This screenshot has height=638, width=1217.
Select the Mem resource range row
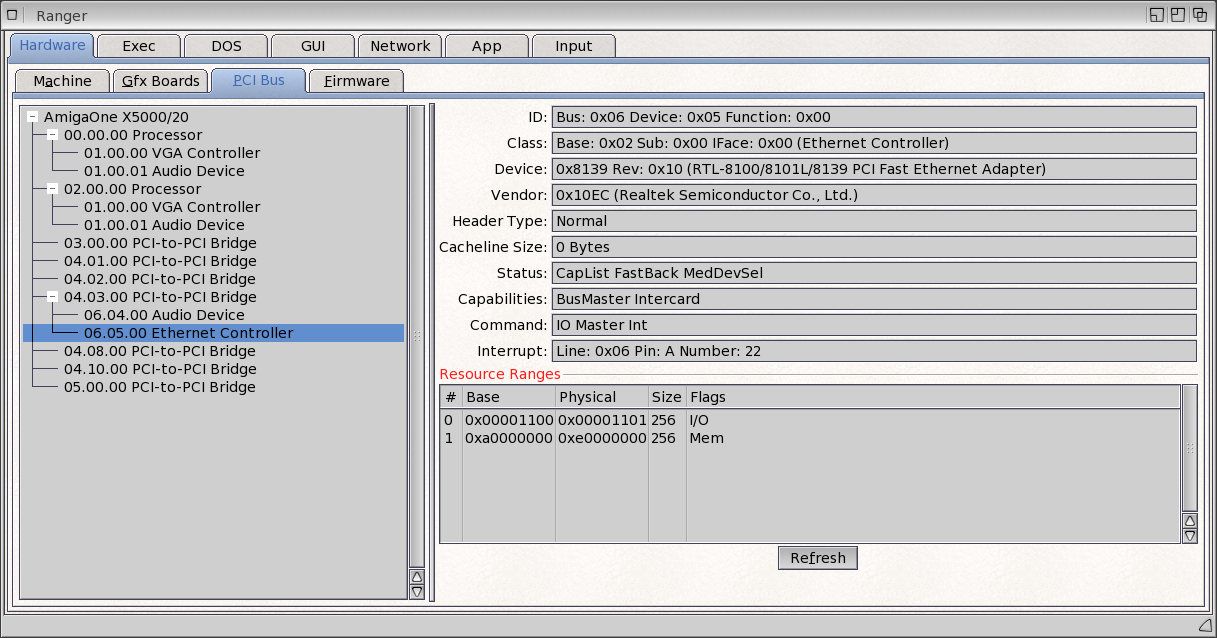(706, 438)
